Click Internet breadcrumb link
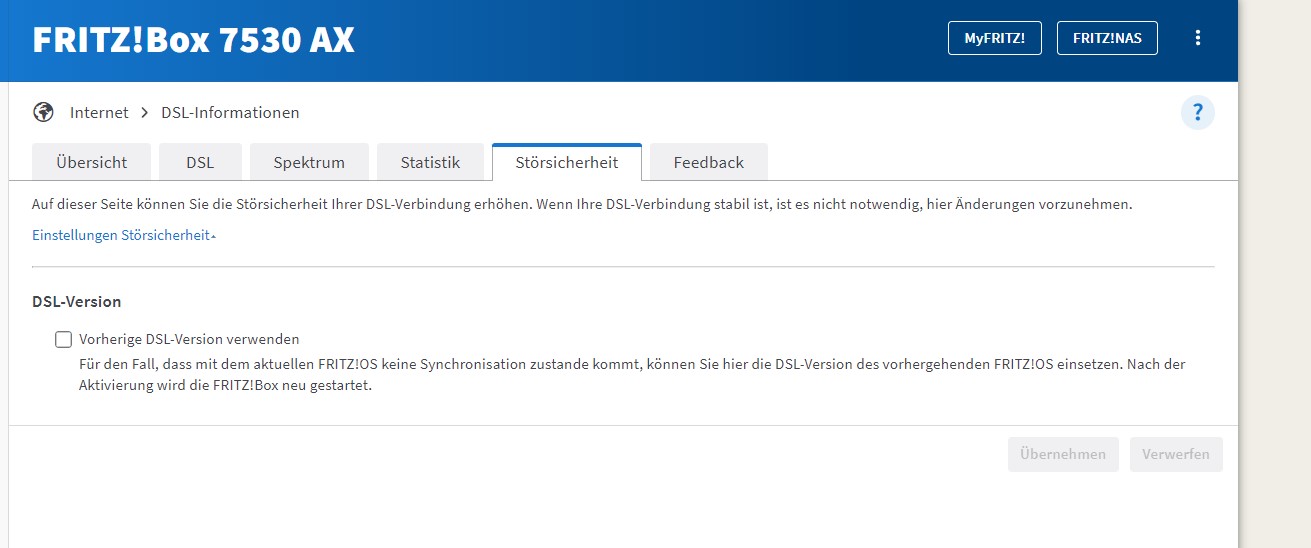1311x548 pixels. 99,112
